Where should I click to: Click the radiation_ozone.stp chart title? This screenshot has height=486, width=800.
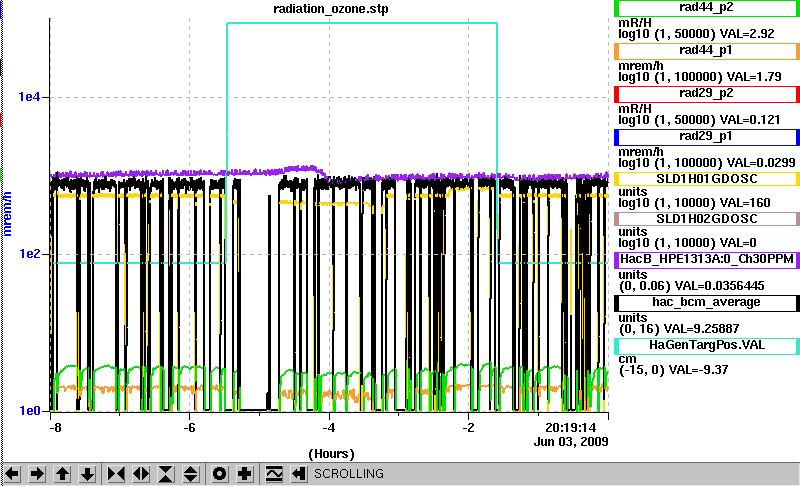[x=331, y=9]
